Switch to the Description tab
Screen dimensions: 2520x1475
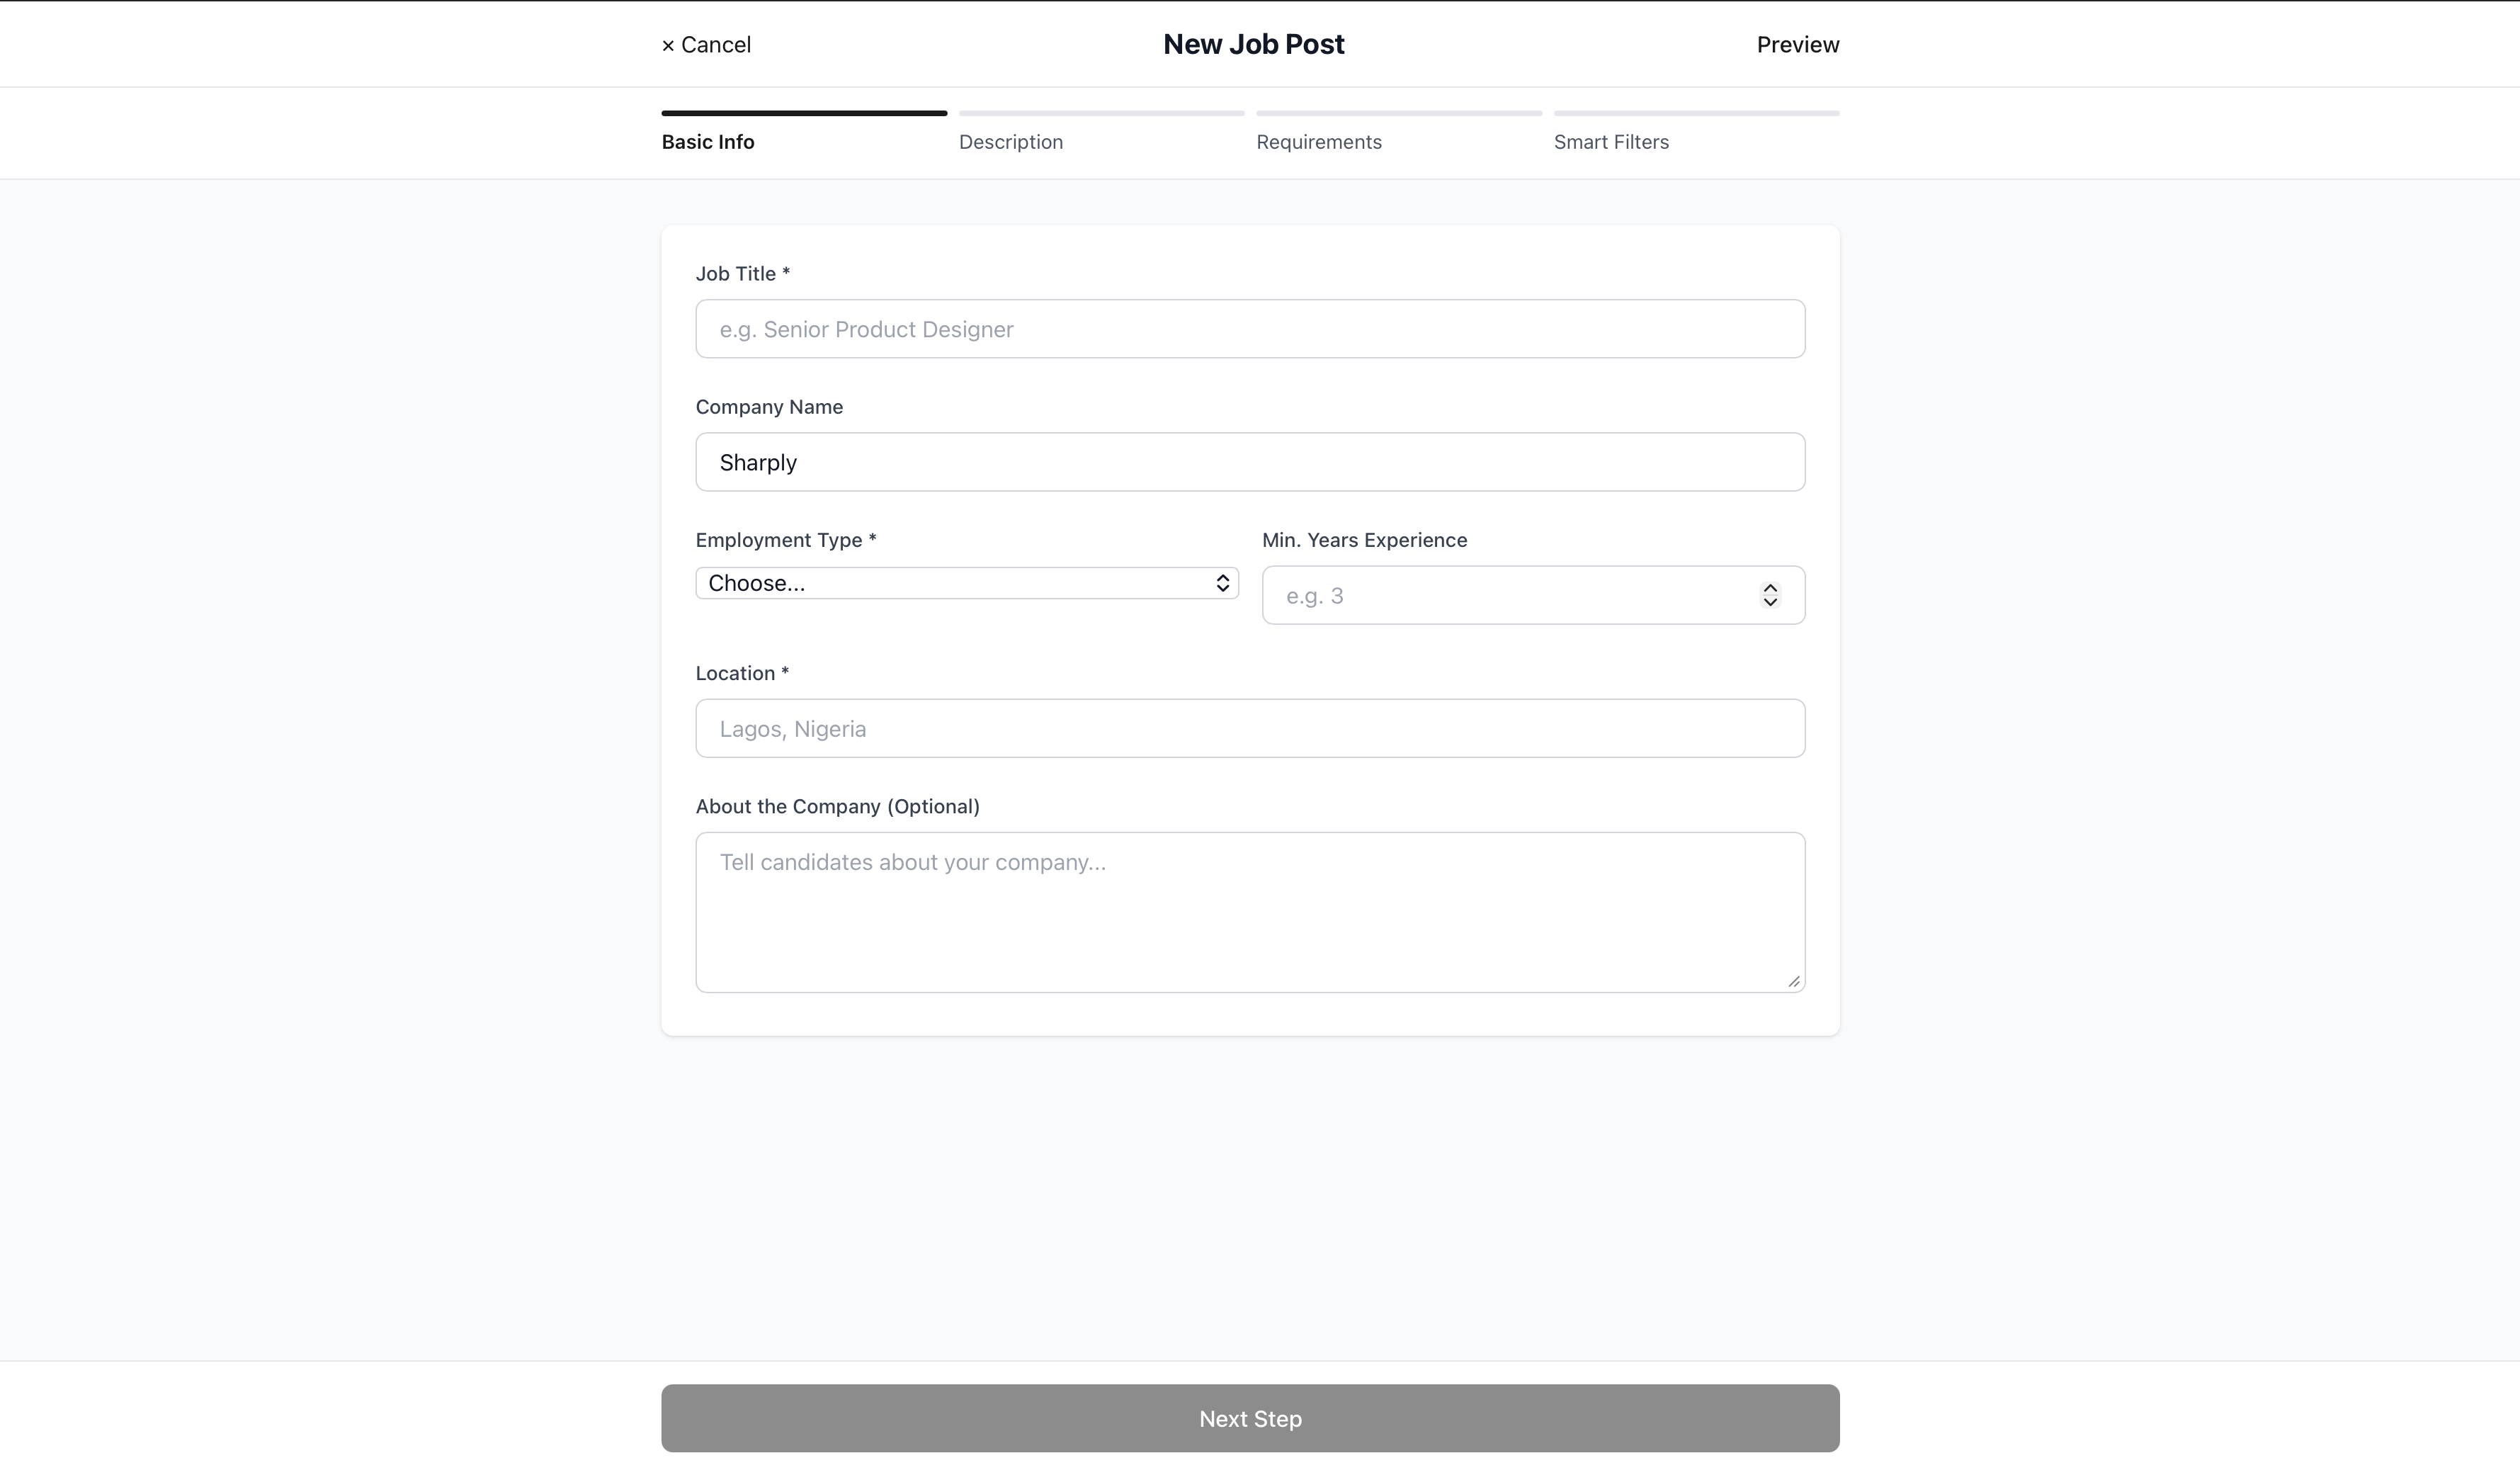(1010, 142)
